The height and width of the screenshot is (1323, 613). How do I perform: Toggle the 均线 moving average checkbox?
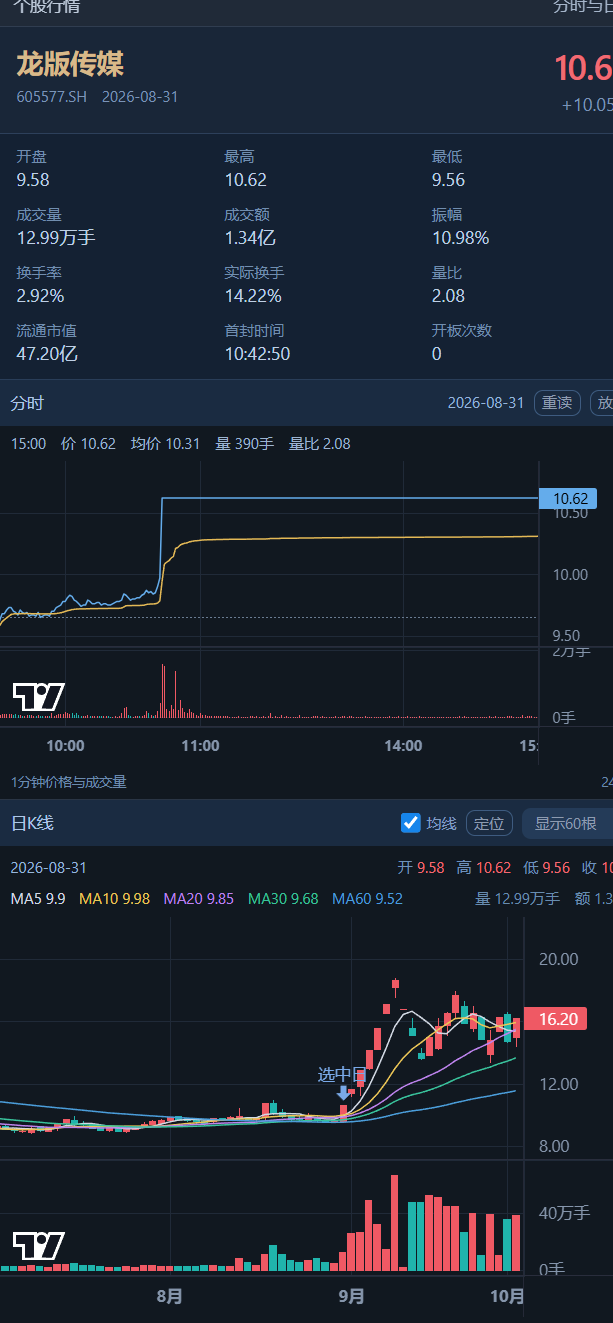[410, 823]
